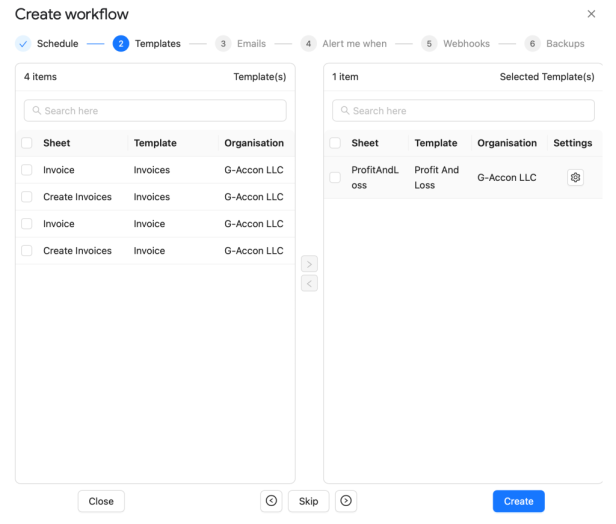Move selected templates left with arrow
616x524 pixels.
pos(309,284)
